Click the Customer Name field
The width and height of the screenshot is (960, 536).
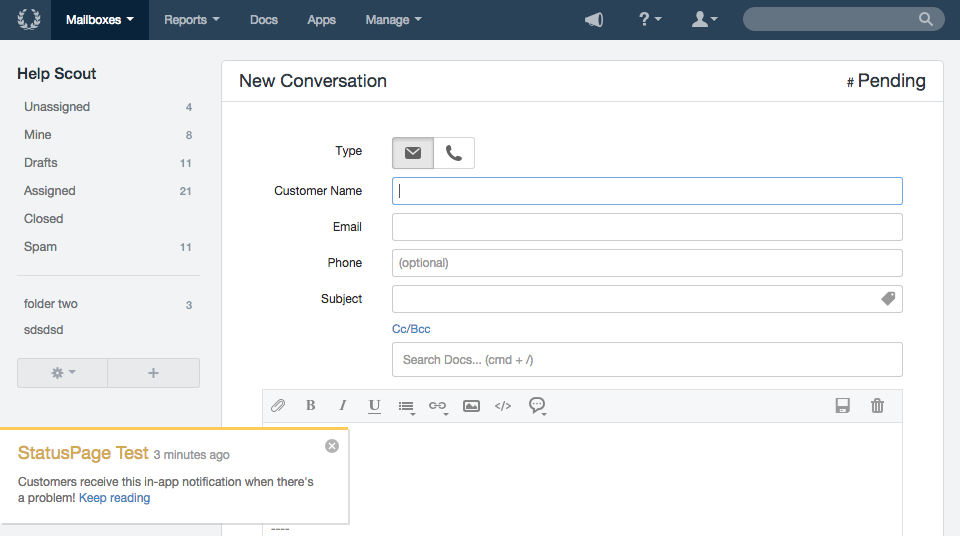[647, 191]
